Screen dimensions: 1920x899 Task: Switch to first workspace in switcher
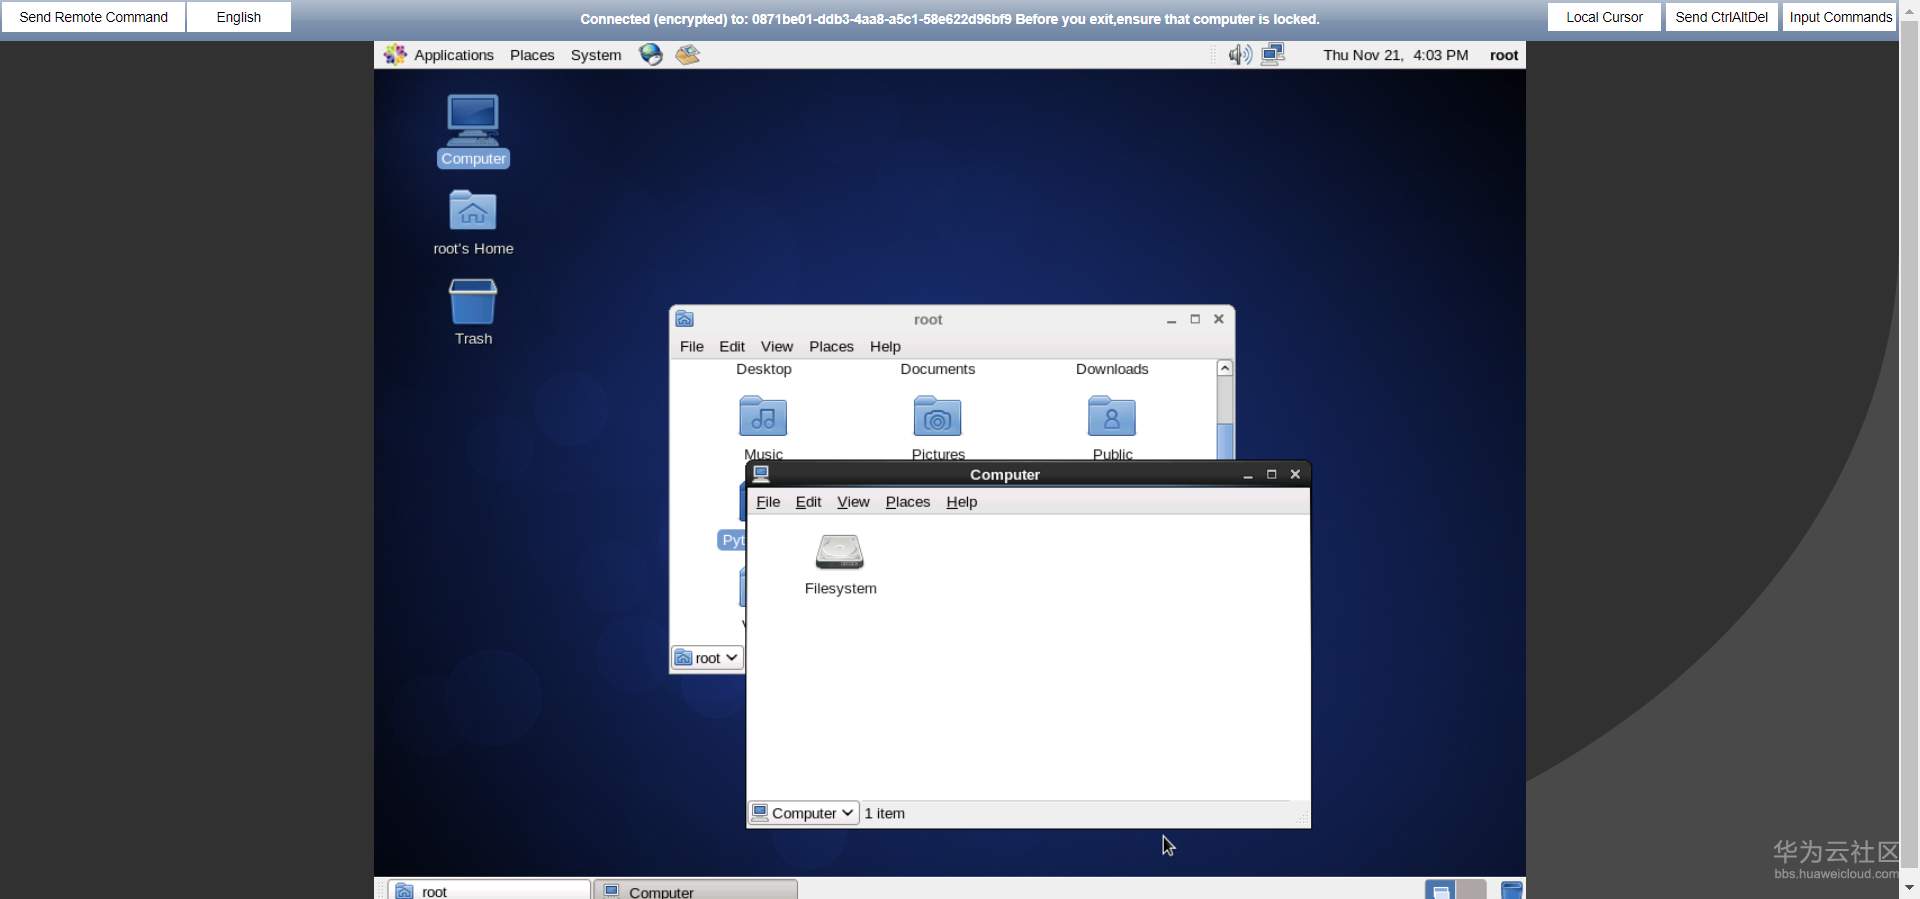coord(1441,890)
